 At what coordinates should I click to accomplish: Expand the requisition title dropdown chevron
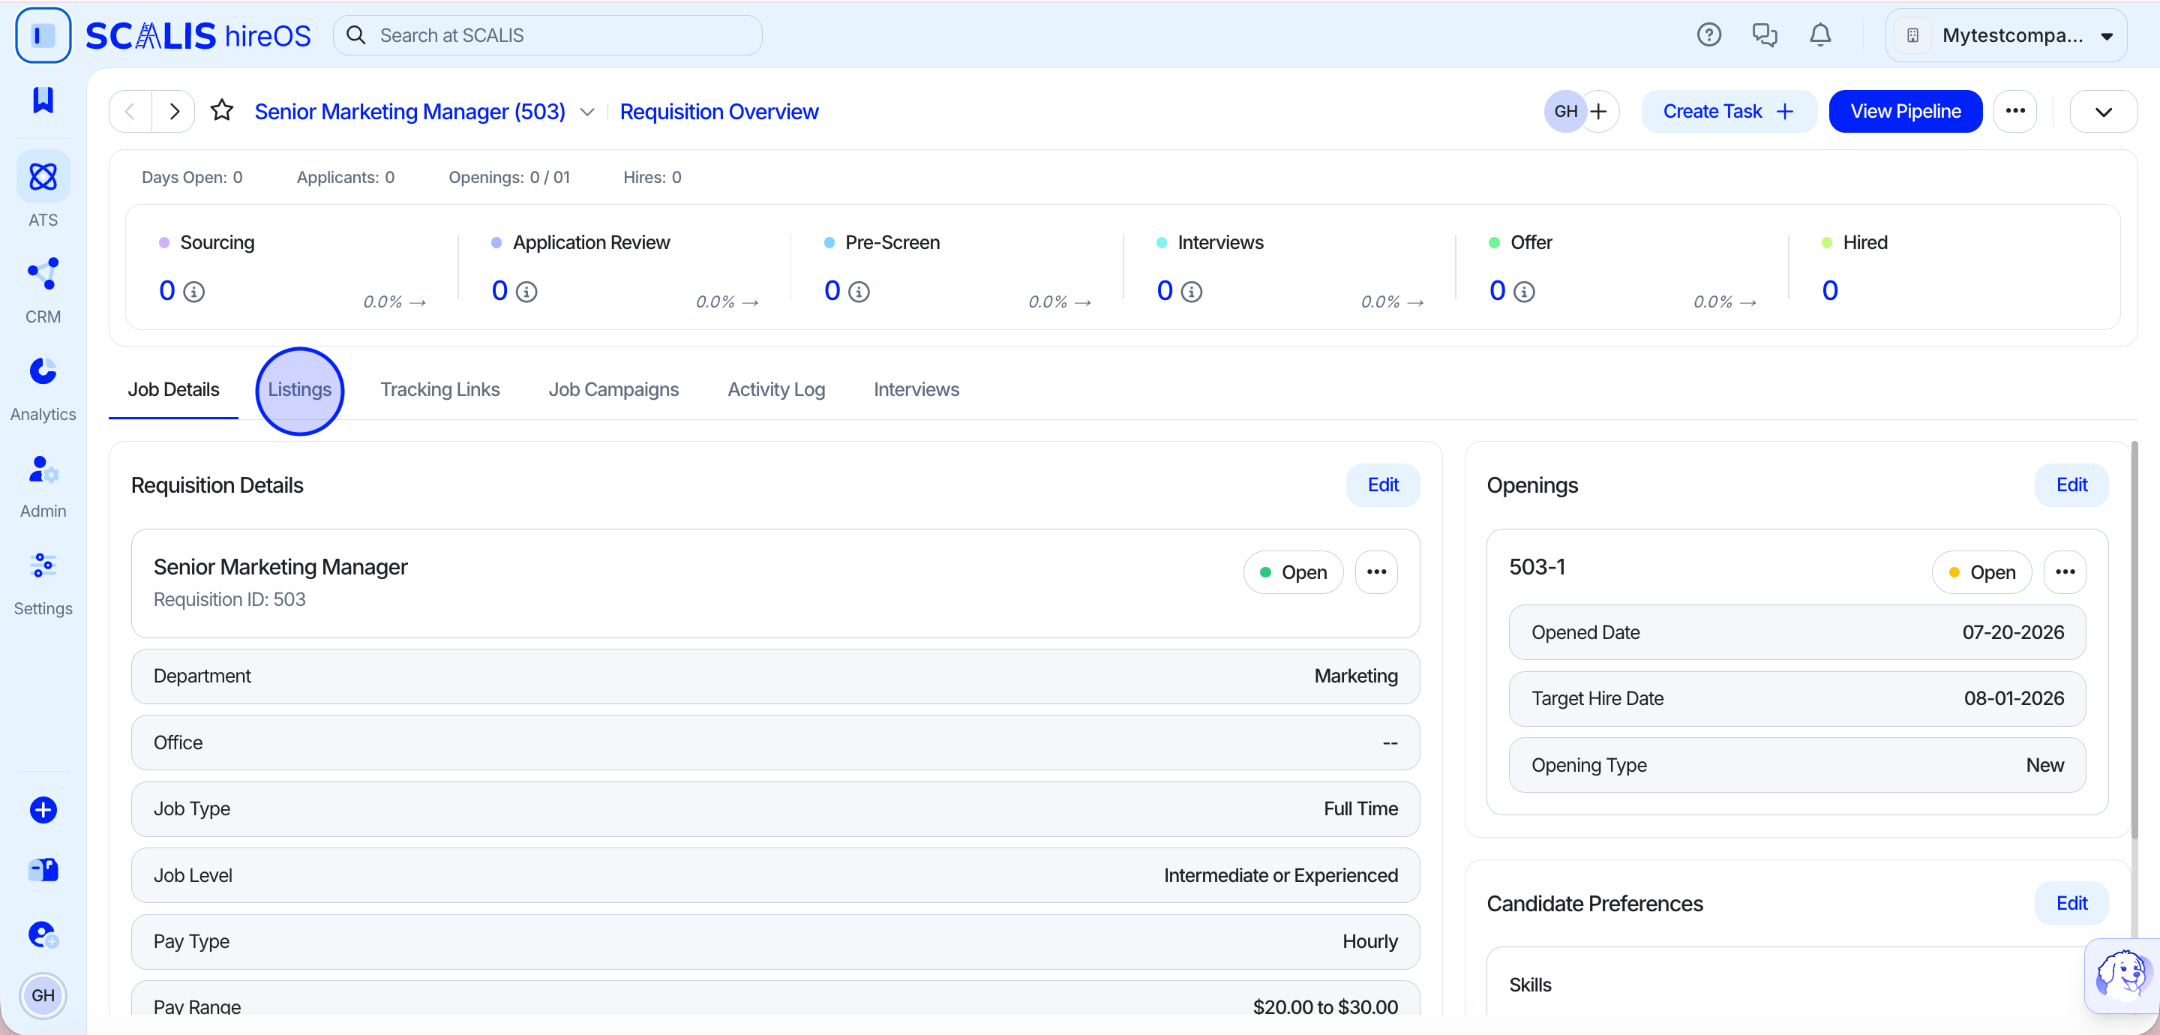588,112
